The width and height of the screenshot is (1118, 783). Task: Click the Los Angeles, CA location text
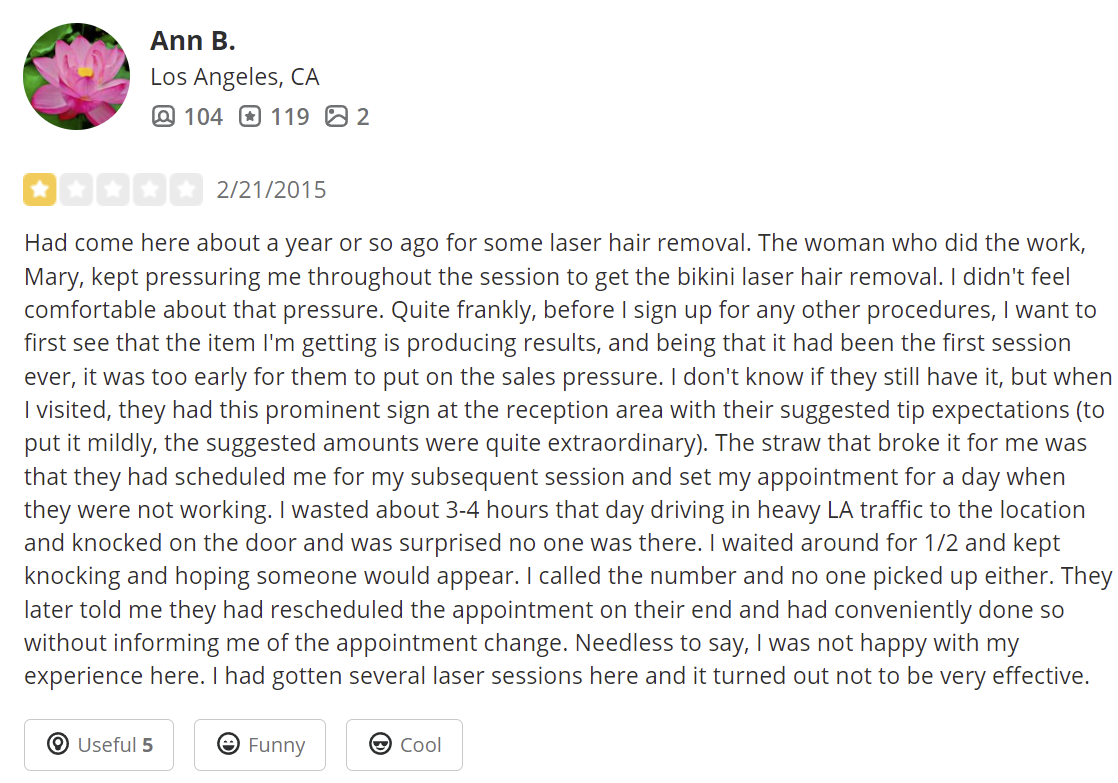click(235, 77)
